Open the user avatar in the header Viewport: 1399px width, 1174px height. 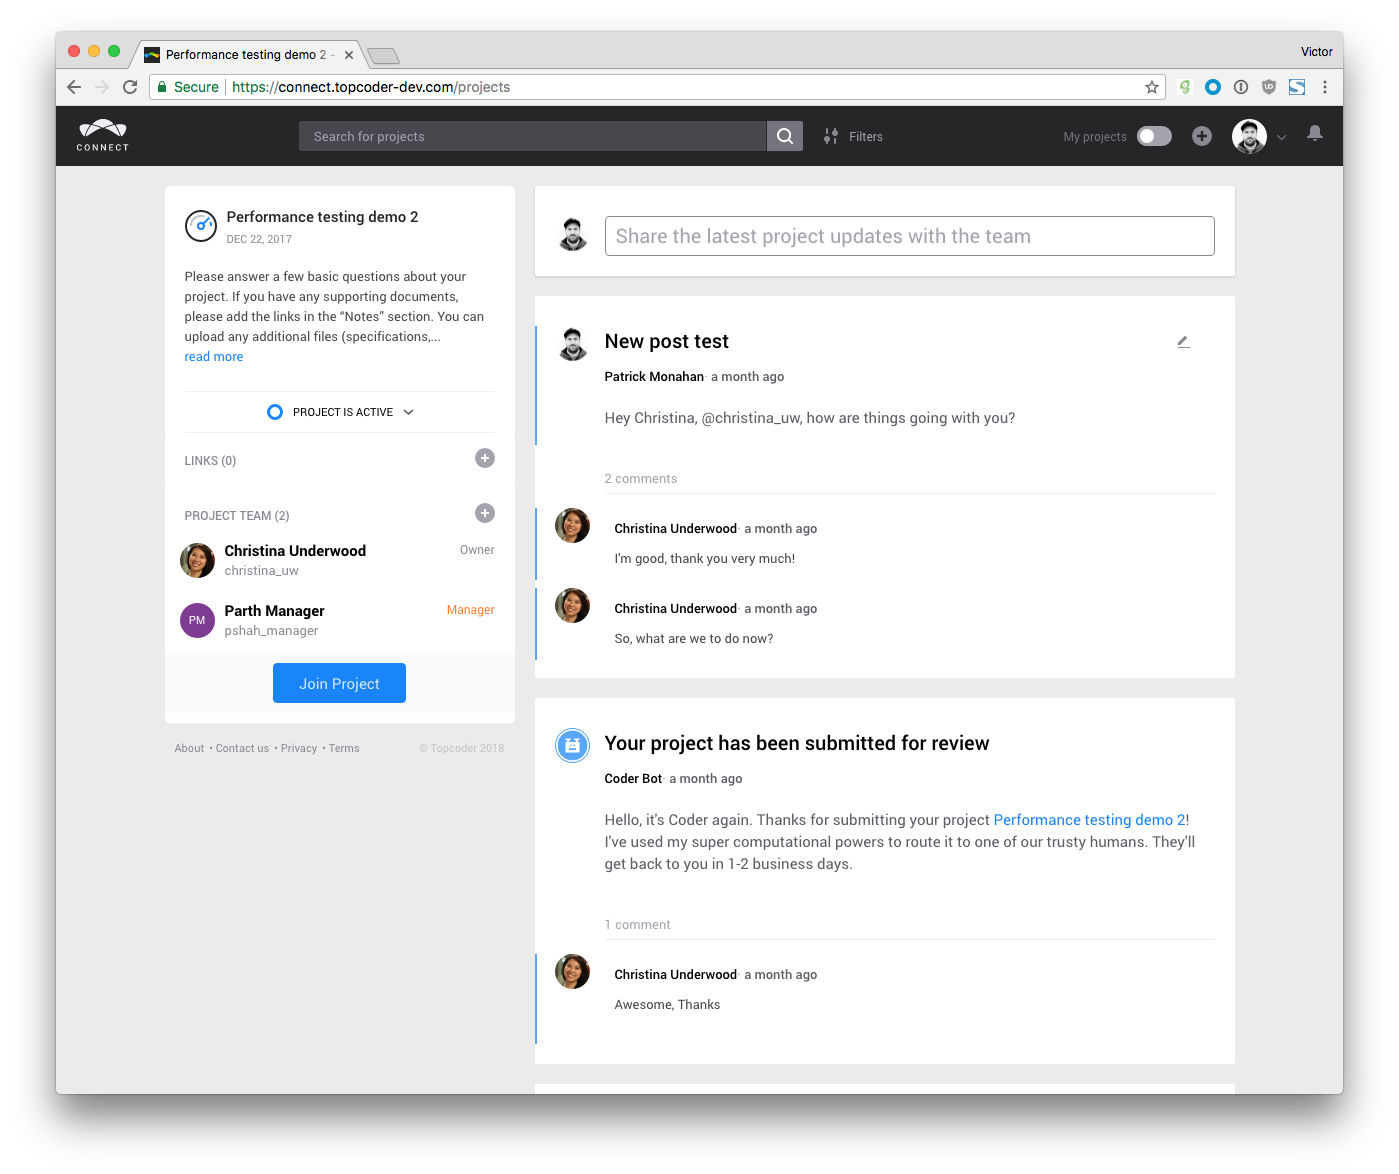coord(1249,136)
